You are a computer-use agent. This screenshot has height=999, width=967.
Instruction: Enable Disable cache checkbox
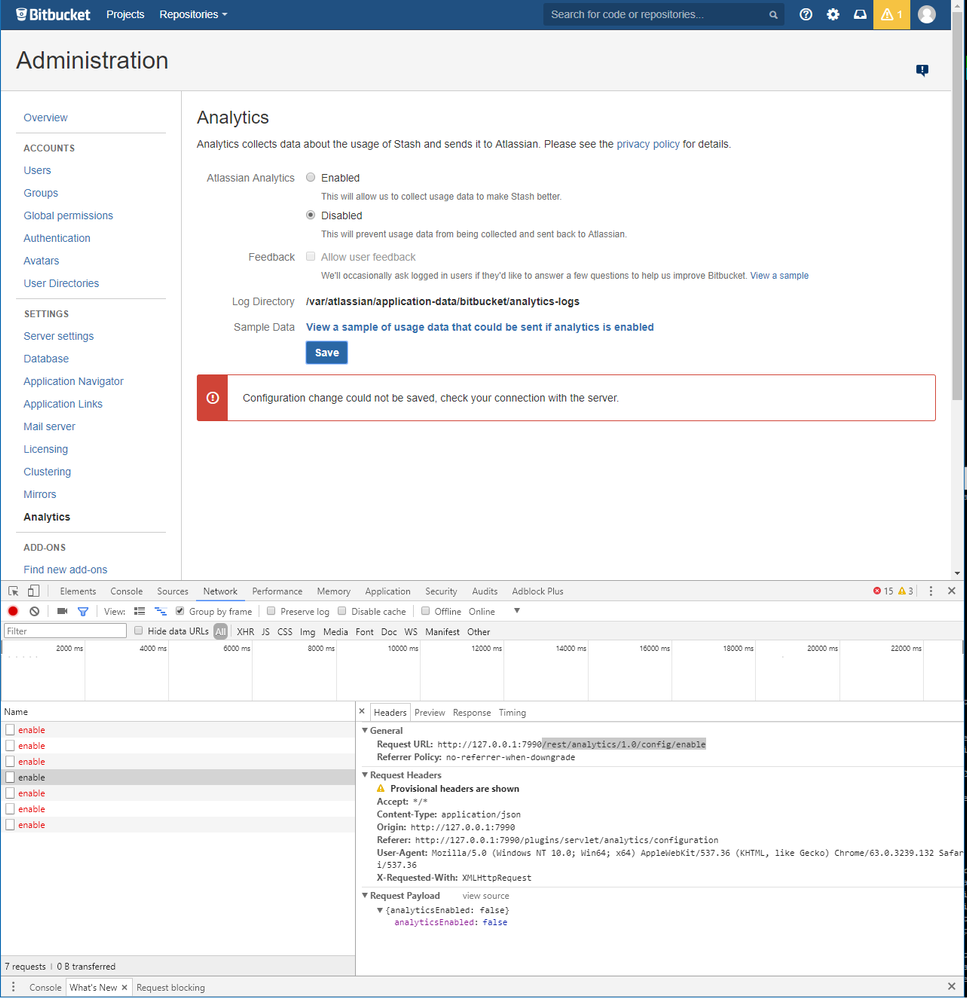341,611
